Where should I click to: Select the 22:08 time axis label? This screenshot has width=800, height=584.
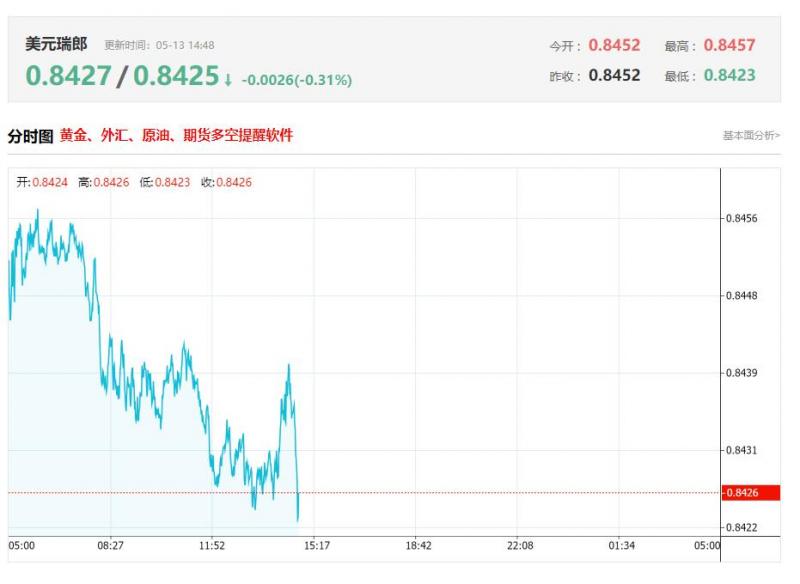coord(520,546)
